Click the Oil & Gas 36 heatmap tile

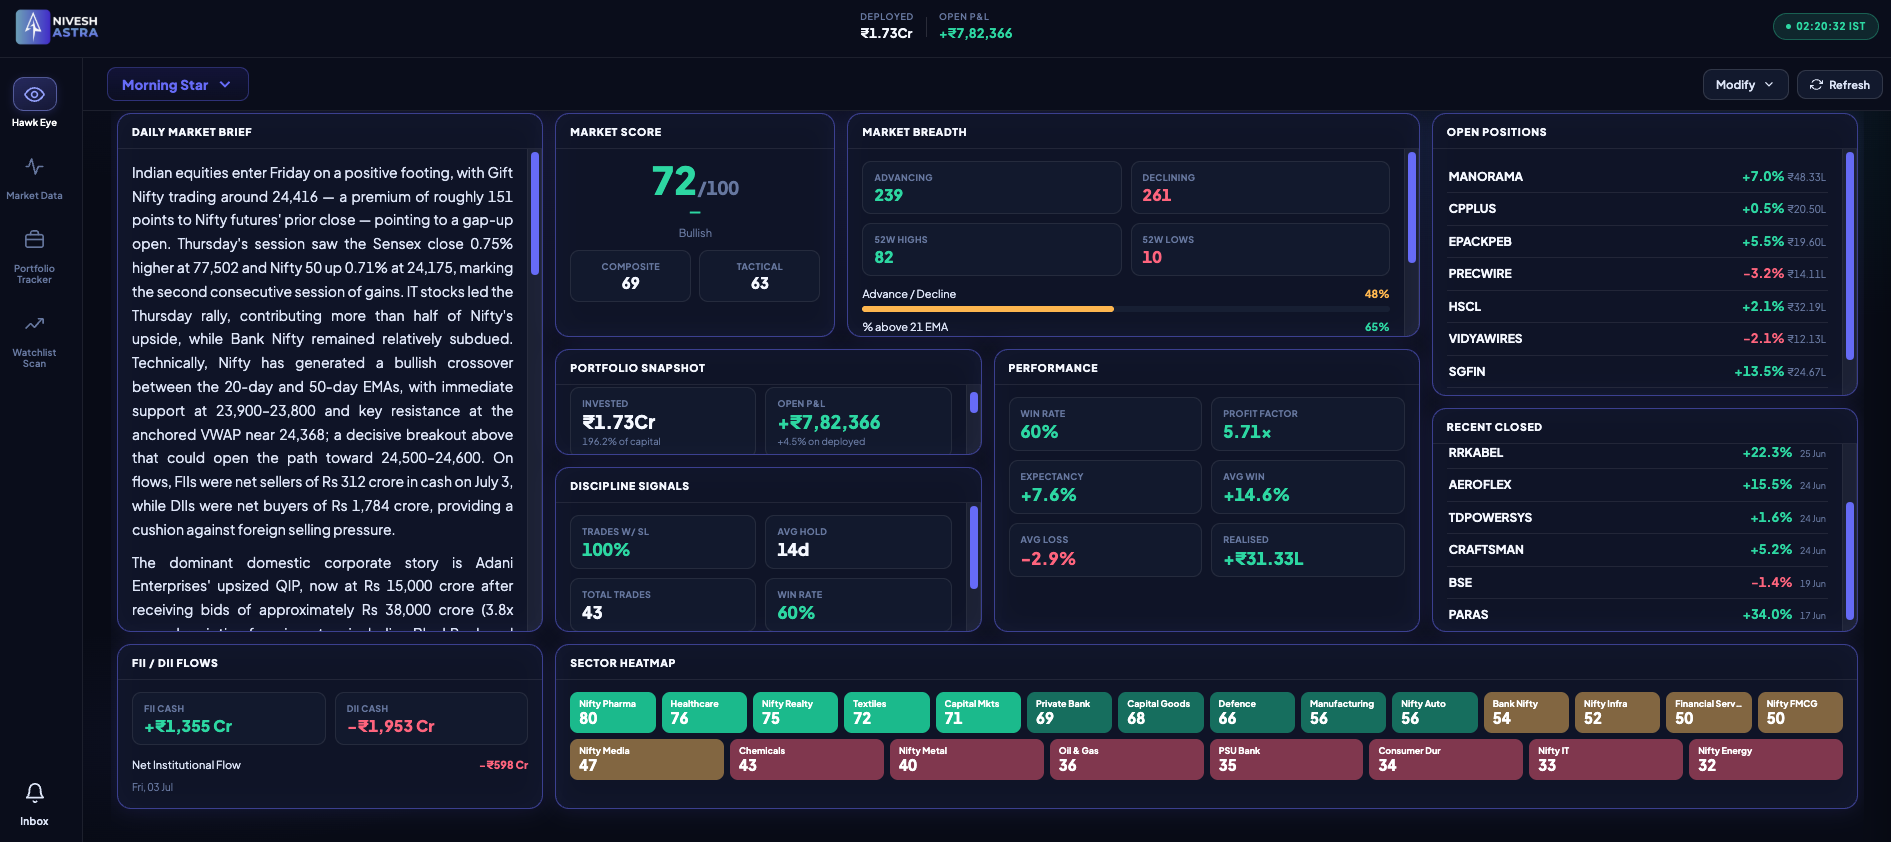tap(1127, 759)
